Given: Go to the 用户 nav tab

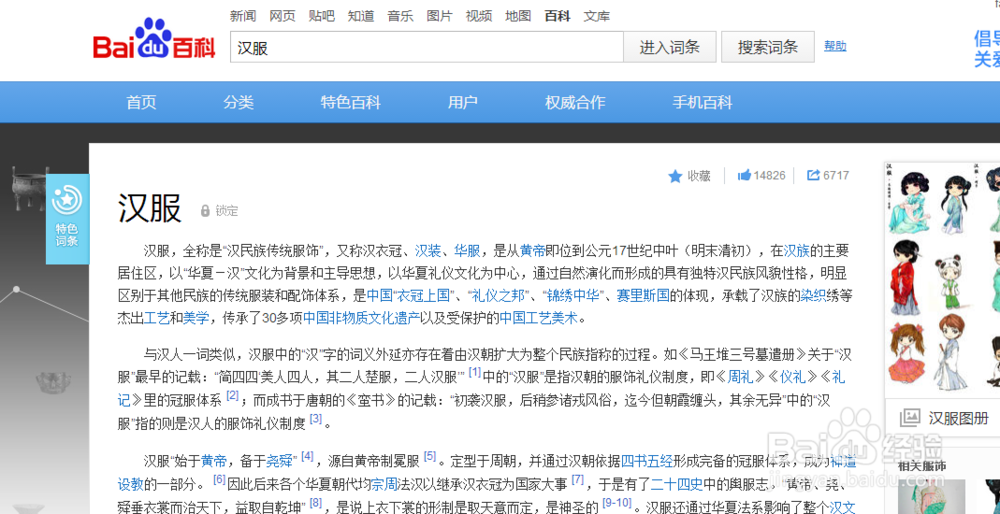Looking at the screenshot, I should [463, 102].
